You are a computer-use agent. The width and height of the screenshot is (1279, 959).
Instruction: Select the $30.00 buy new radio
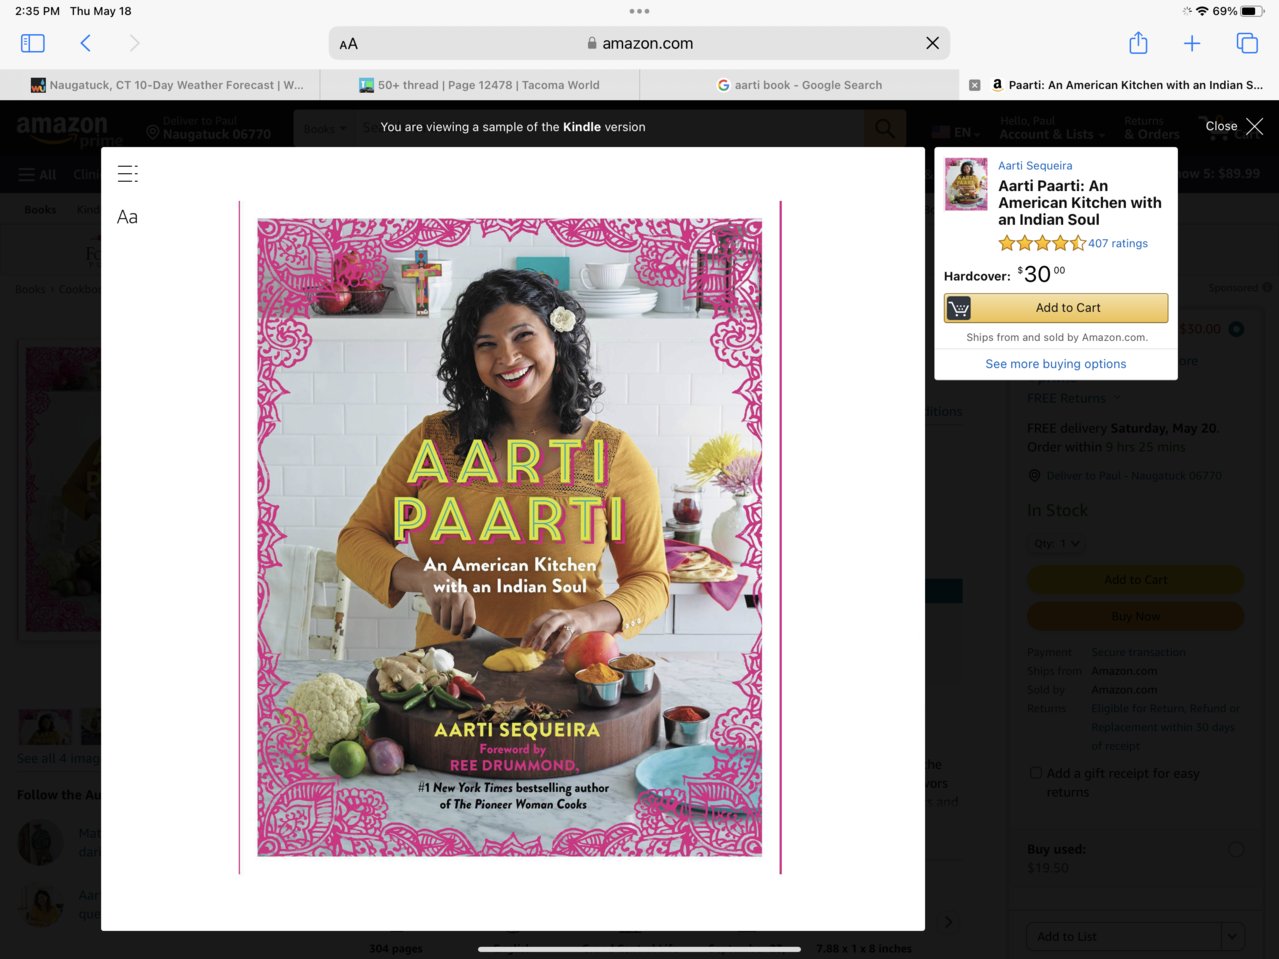[x=1236, y=329]
